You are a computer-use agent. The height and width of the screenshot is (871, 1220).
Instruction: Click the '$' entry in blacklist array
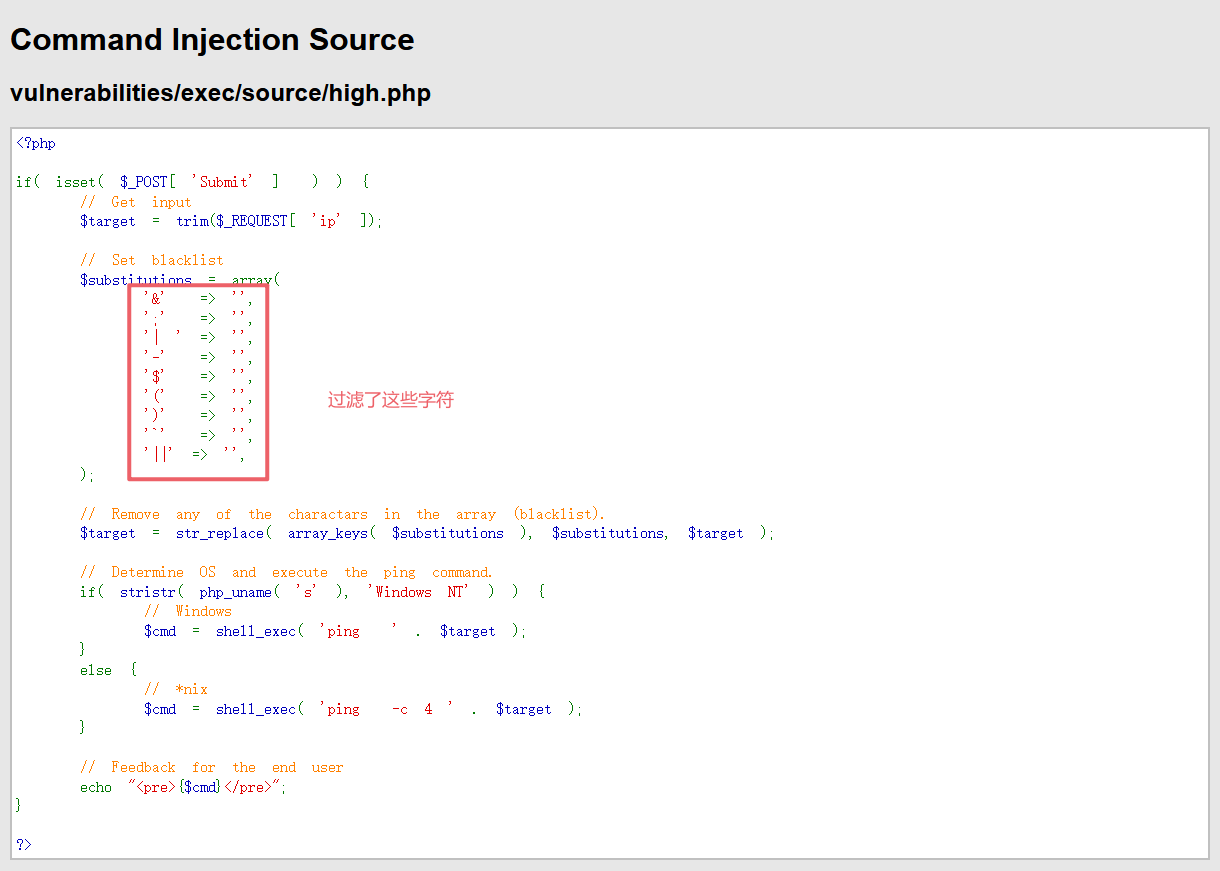pyautogui.click(x=156, y=376)
